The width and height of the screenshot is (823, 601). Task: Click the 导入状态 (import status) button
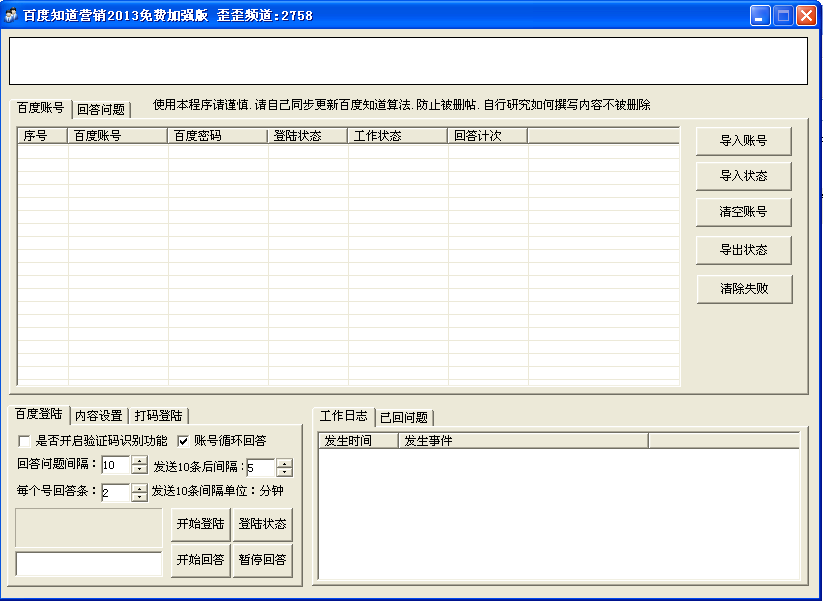click(x=743, y=176)
